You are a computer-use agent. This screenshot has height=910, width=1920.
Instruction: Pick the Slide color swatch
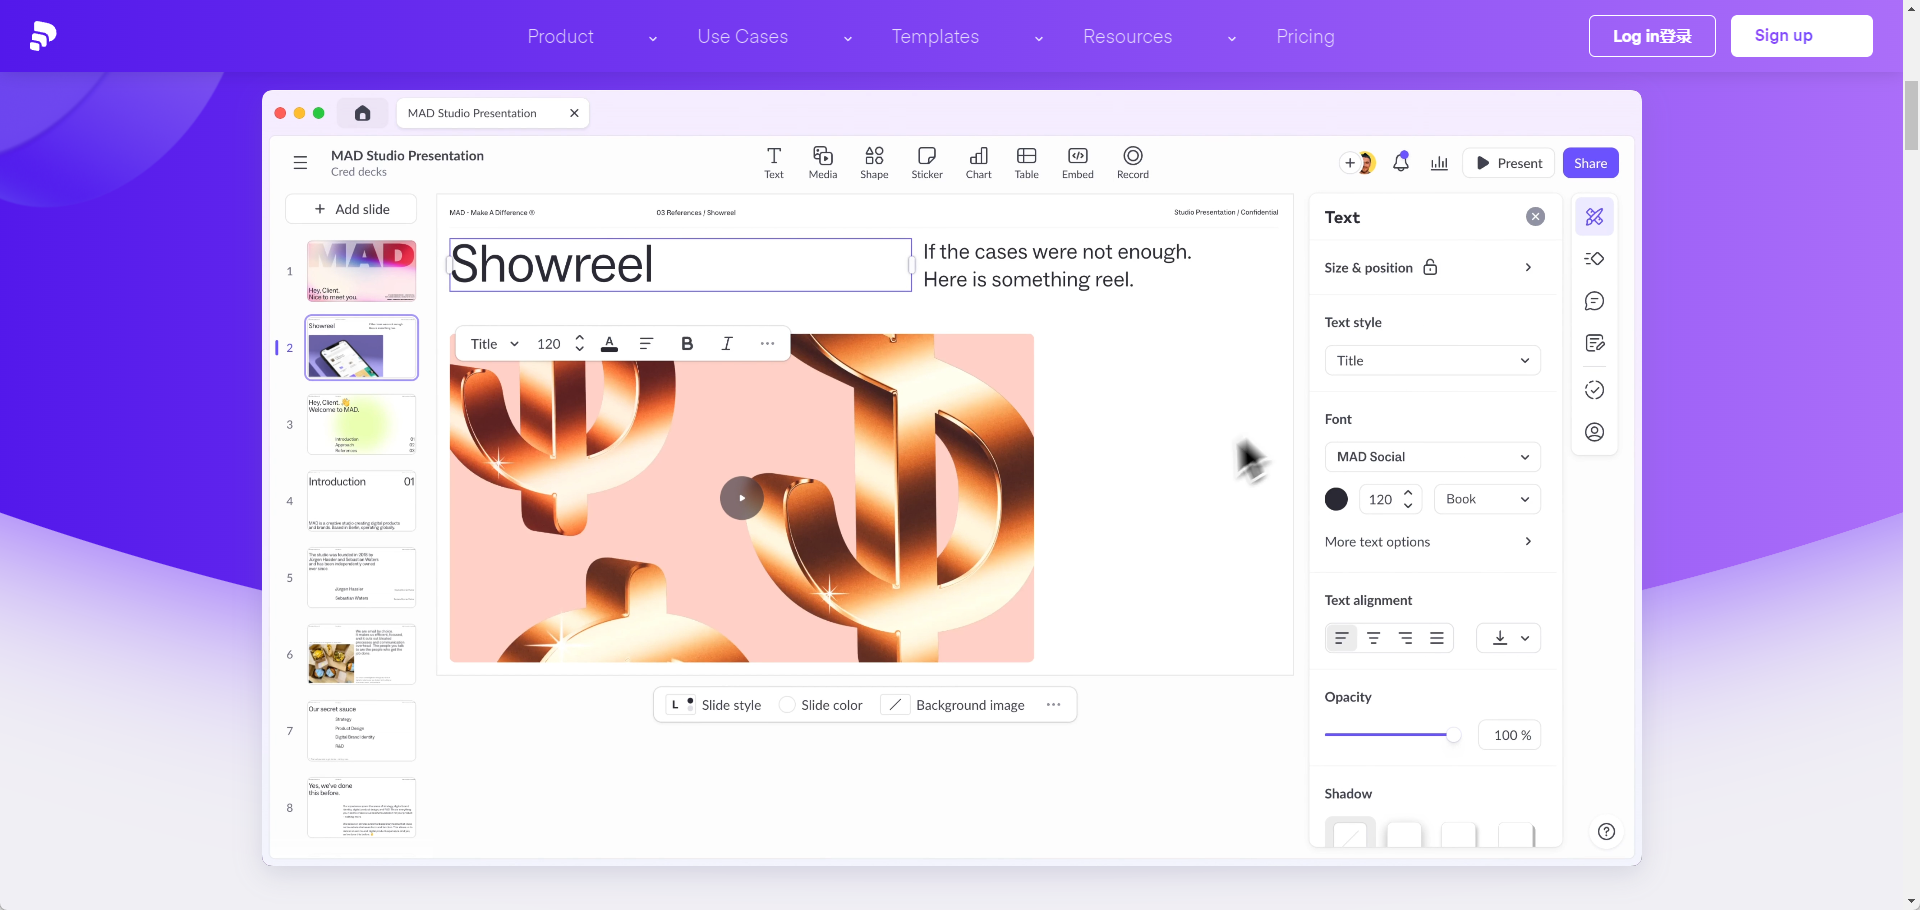pyautogui.click(x=787, y=705)
